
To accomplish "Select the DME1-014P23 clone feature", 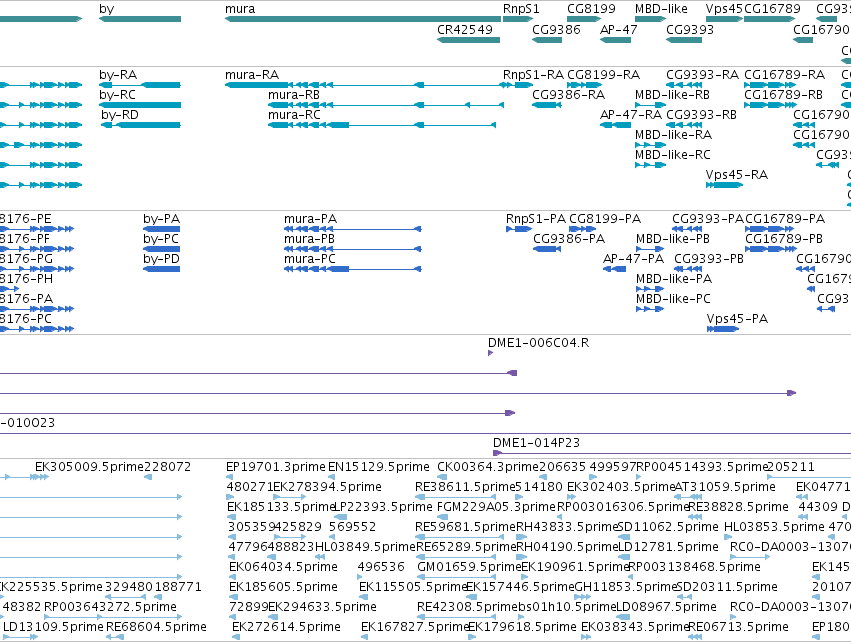I will click(x=672, y=453).
